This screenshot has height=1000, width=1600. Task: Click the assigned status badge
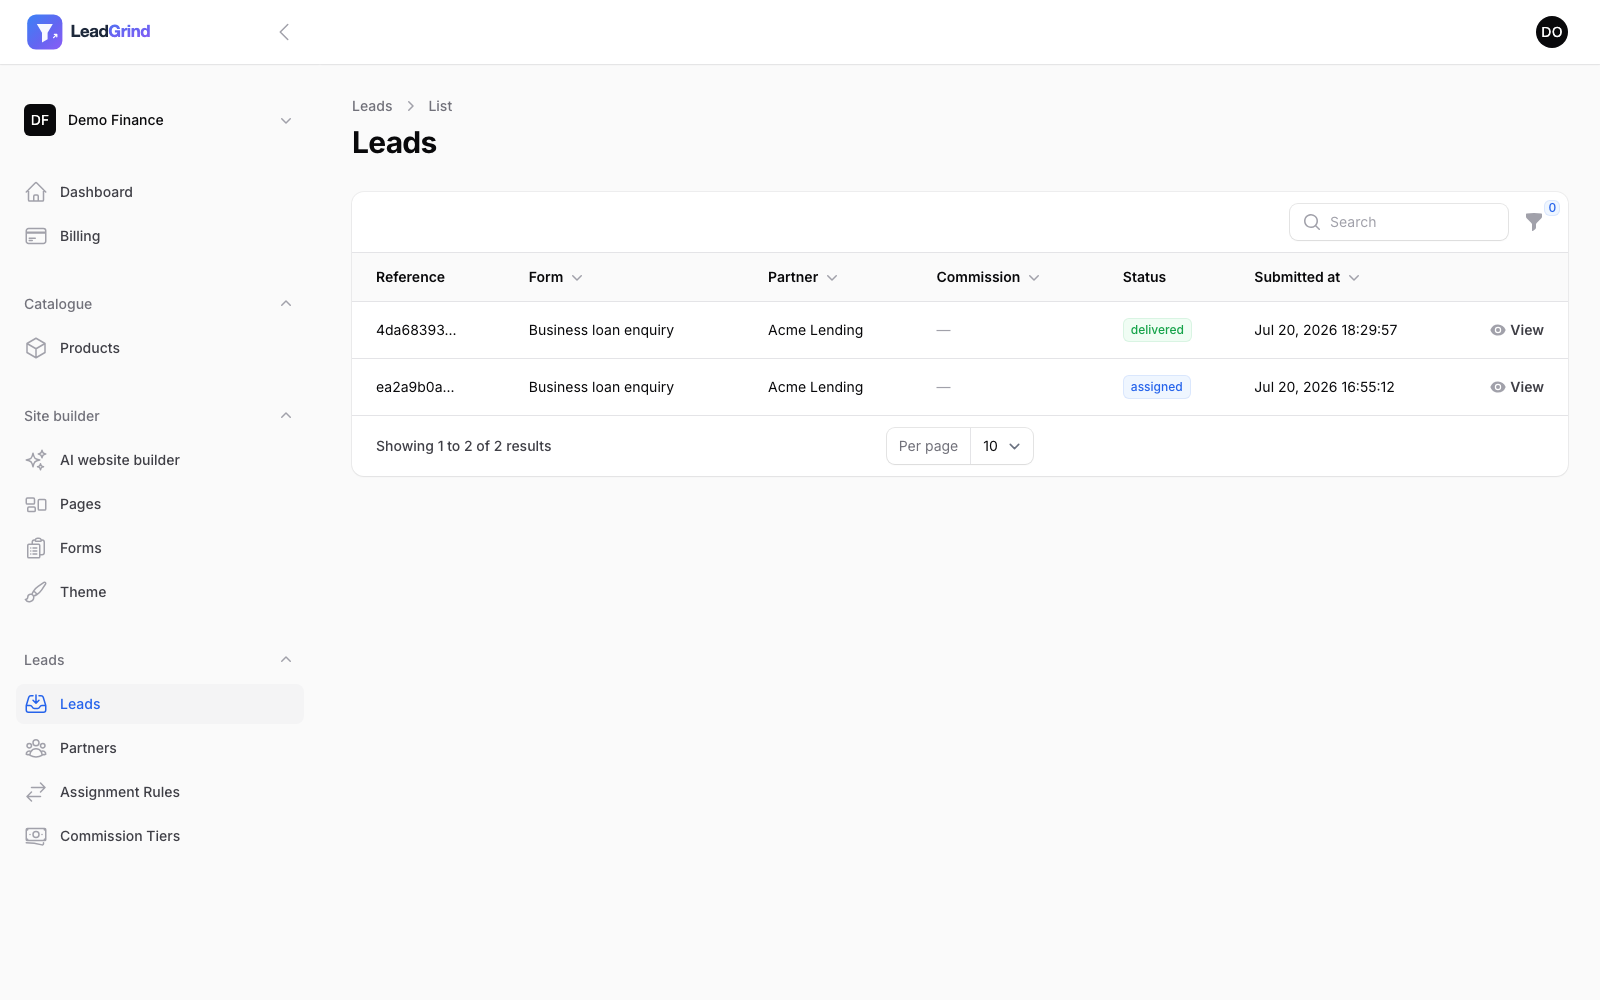coord(1156,387)
